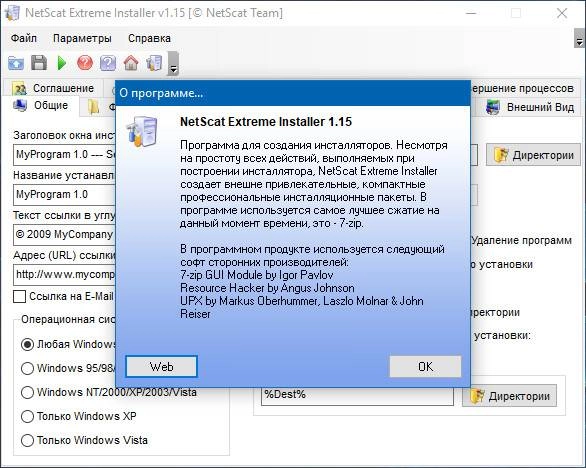Click lower Директории button next to %Dest%

pyautogui.click(x=509, y=396)
